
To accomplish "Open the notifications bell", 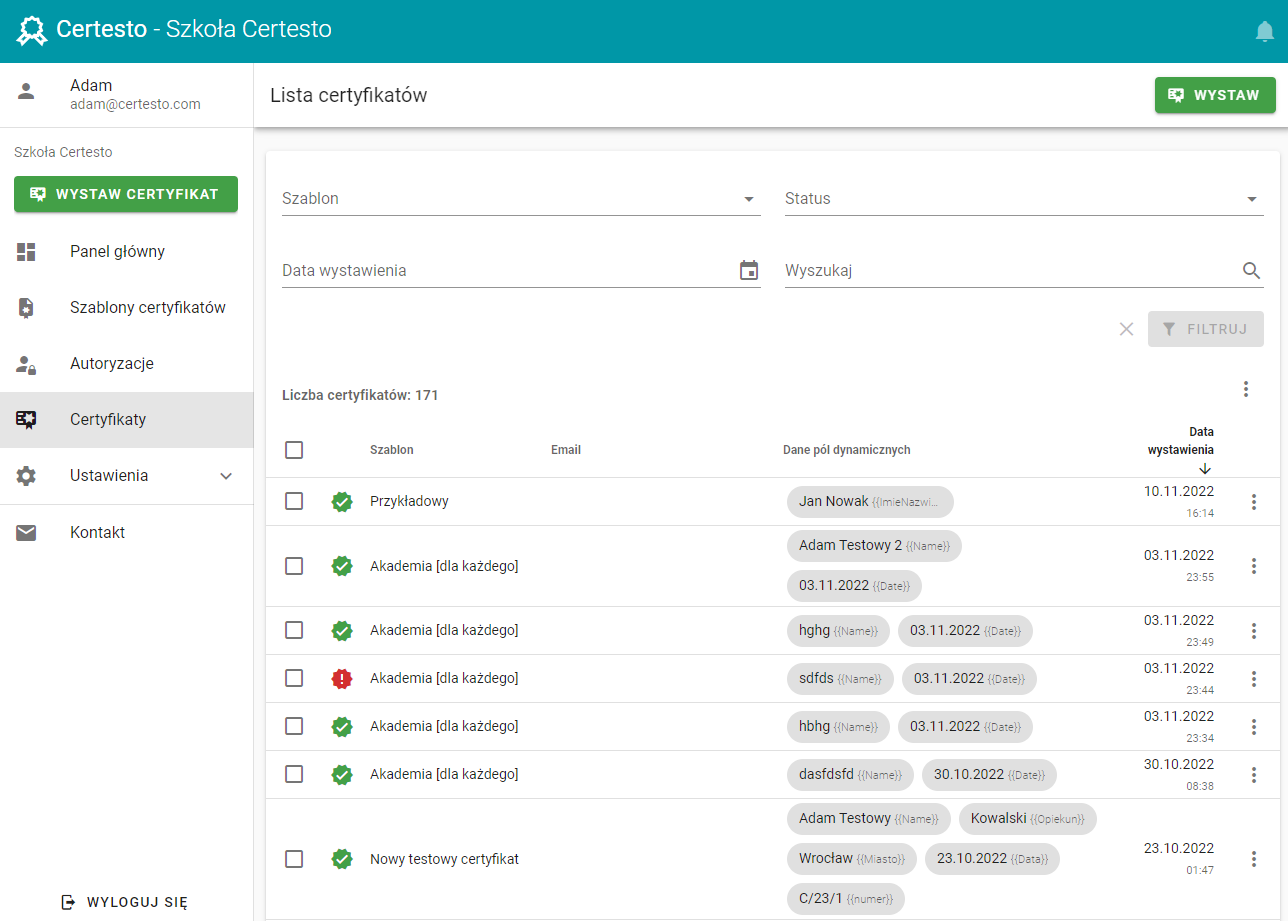I will click(x=1265, y=32).
